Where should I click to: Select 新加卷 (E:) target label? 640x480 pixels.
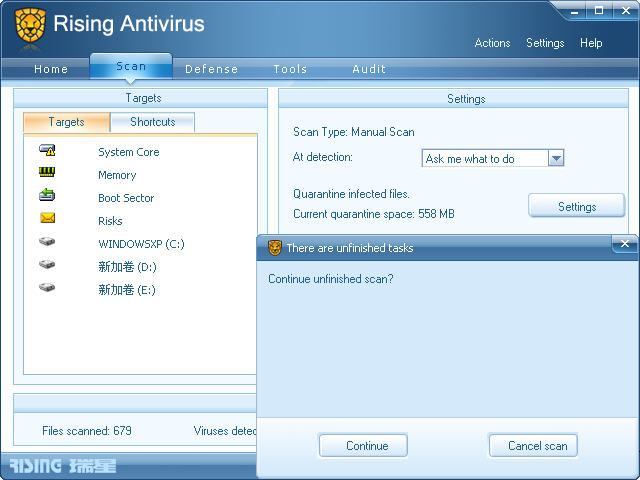(x=127, y=290)
